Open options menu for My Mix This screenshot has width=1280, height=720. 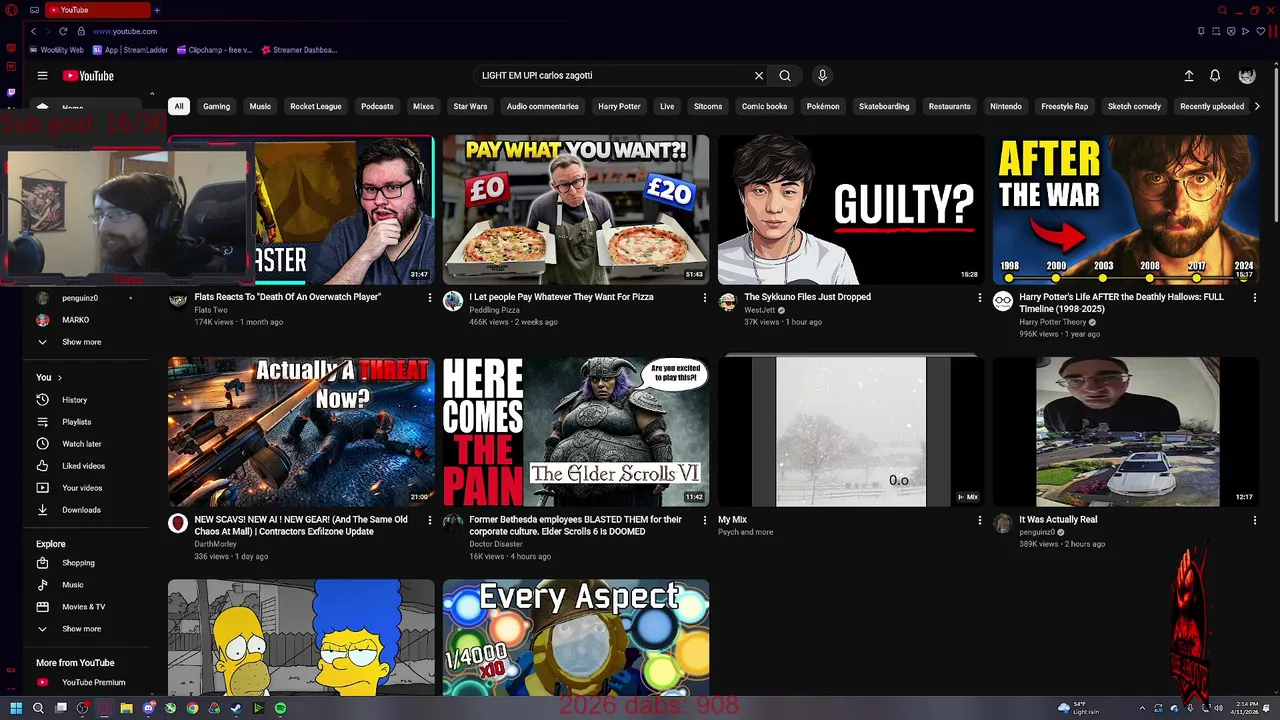click(980, 521)
